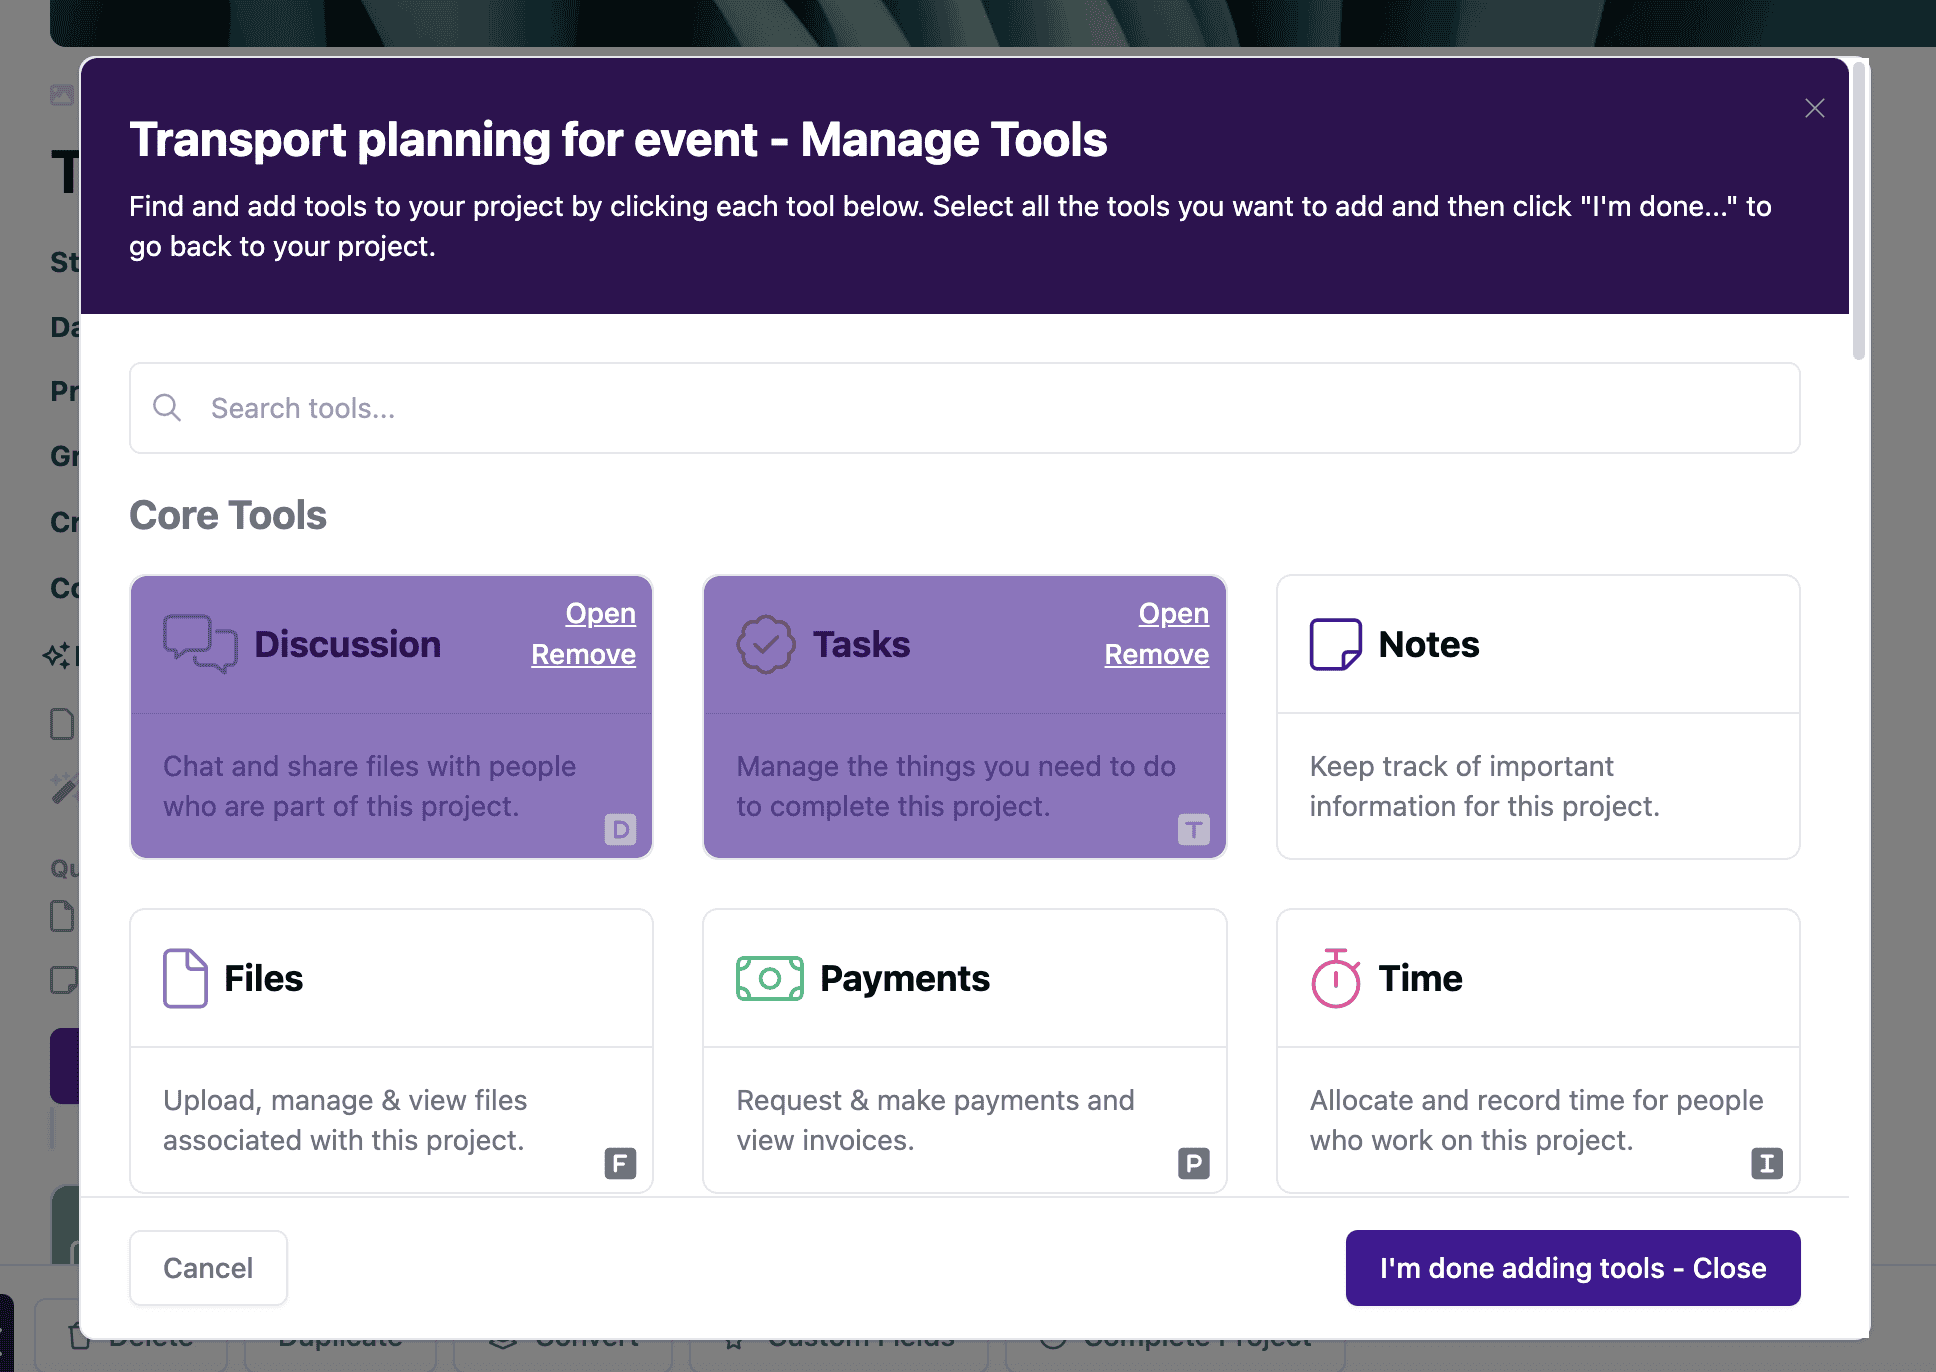The image size is (1936, 1372).
Task: Click the D shortcut badge on Discussion
Action: (x=620, y=829)
